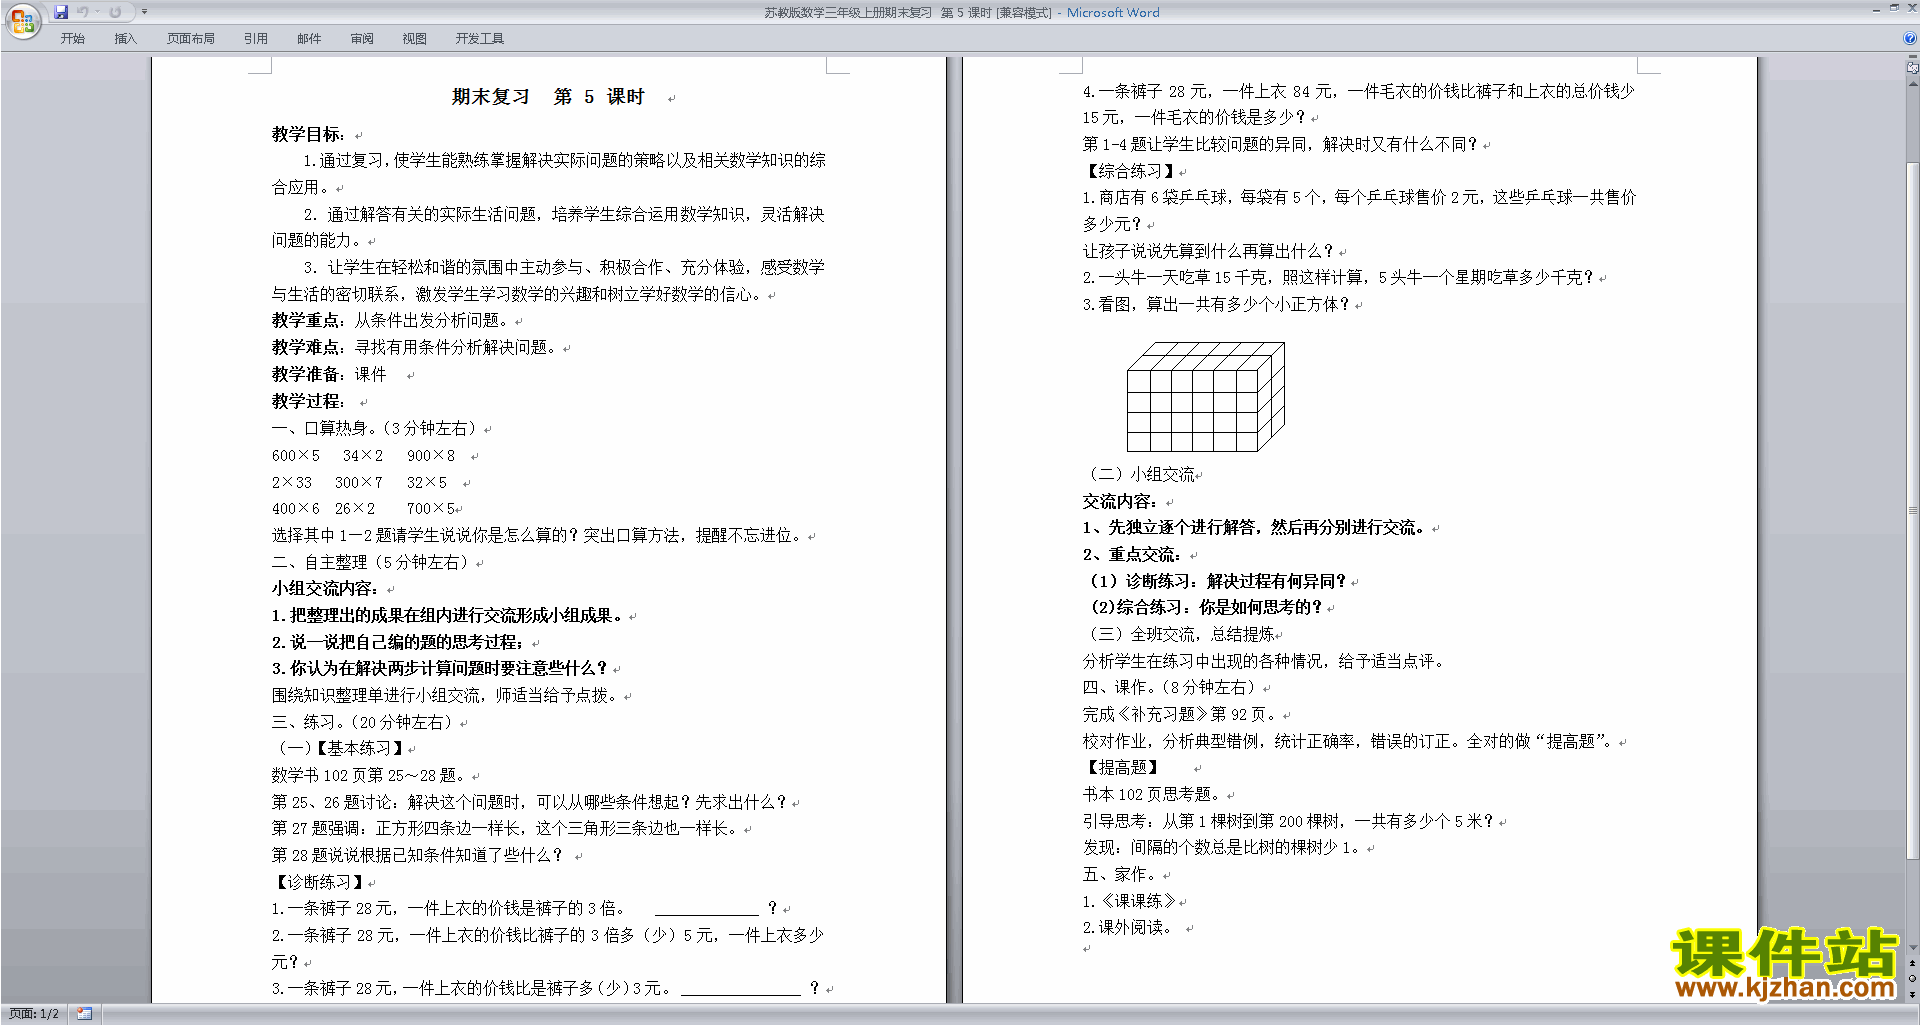
Task: Click the calculation 600×5
Action: [296, 455]
